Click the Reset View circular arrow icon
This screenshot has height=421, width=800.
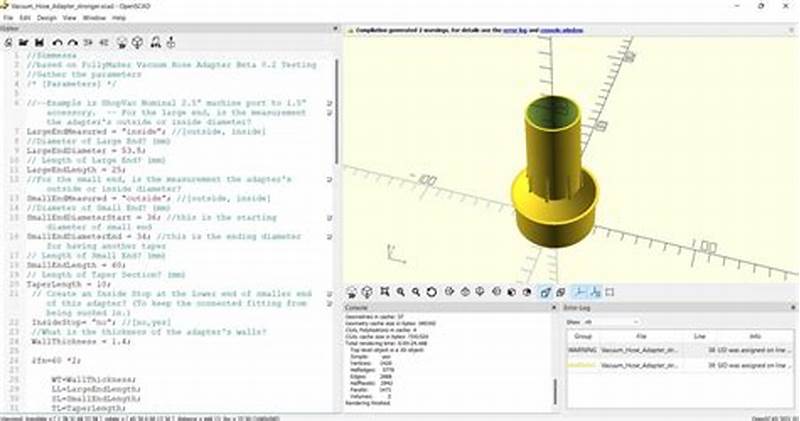tap(432, 292)
